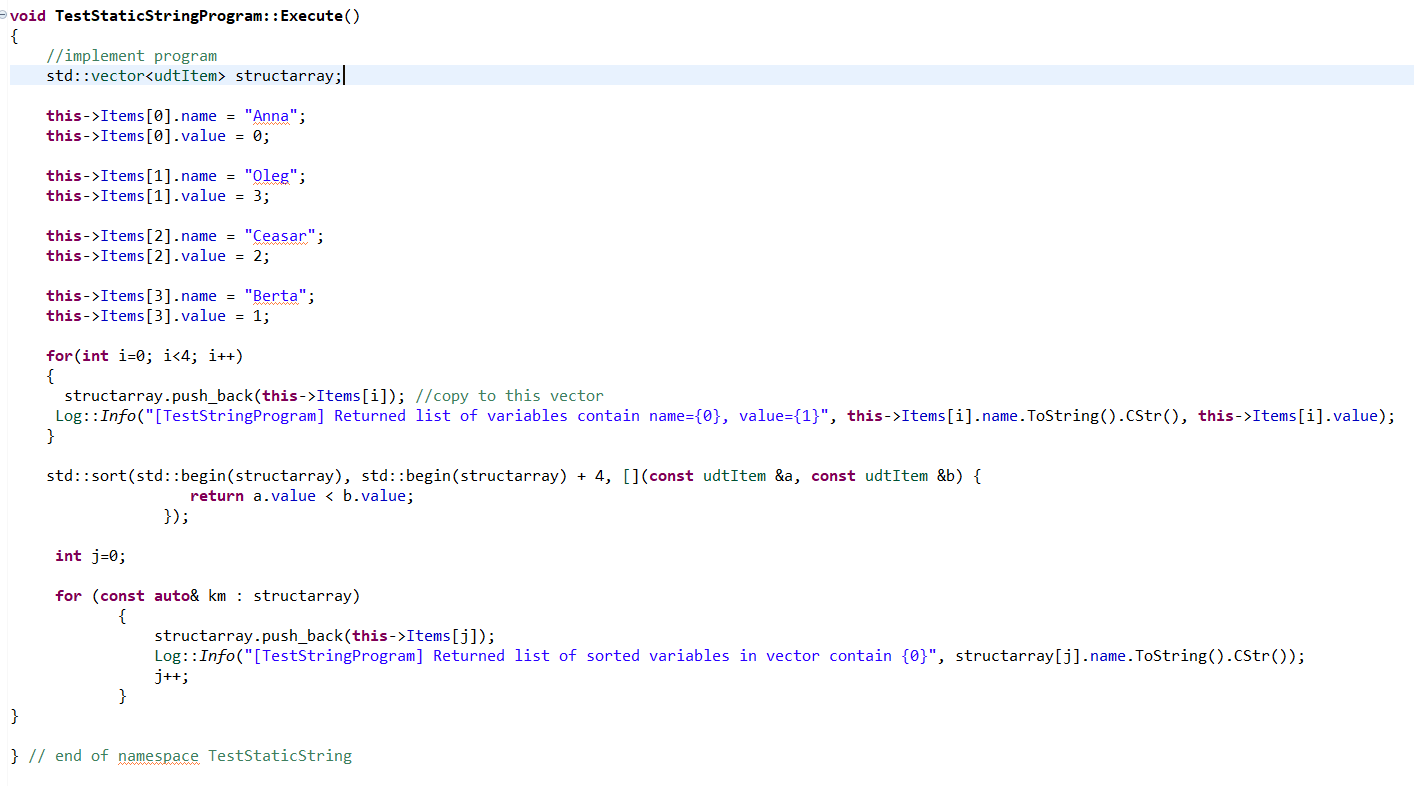1414x786 pixels.
Task: Click underlined namespace word in closing comment
Action: coord(158,756)
